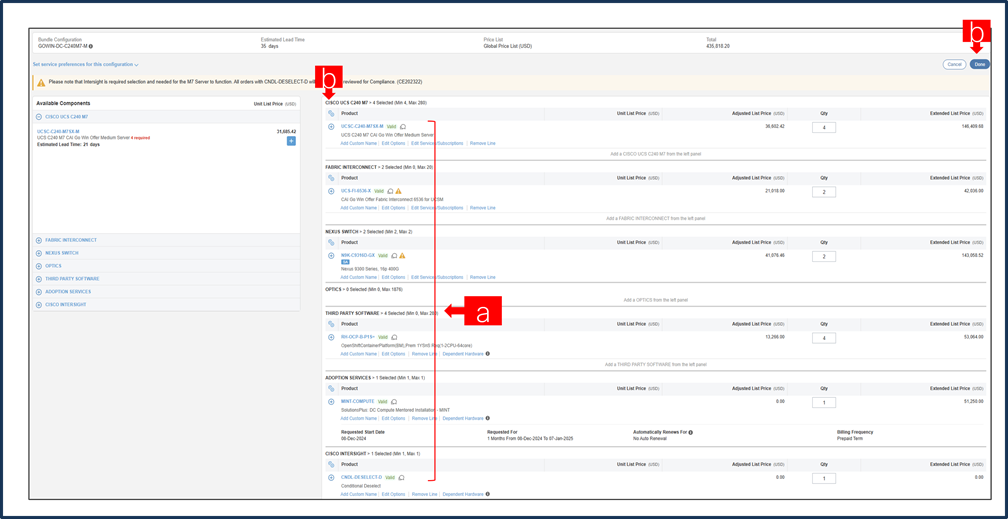Viewport: 1008px width, 519px height.
Task: Expand ADOPTION SERVICES in Available Components
Action: pyautogui.click(x=39, y=291)
